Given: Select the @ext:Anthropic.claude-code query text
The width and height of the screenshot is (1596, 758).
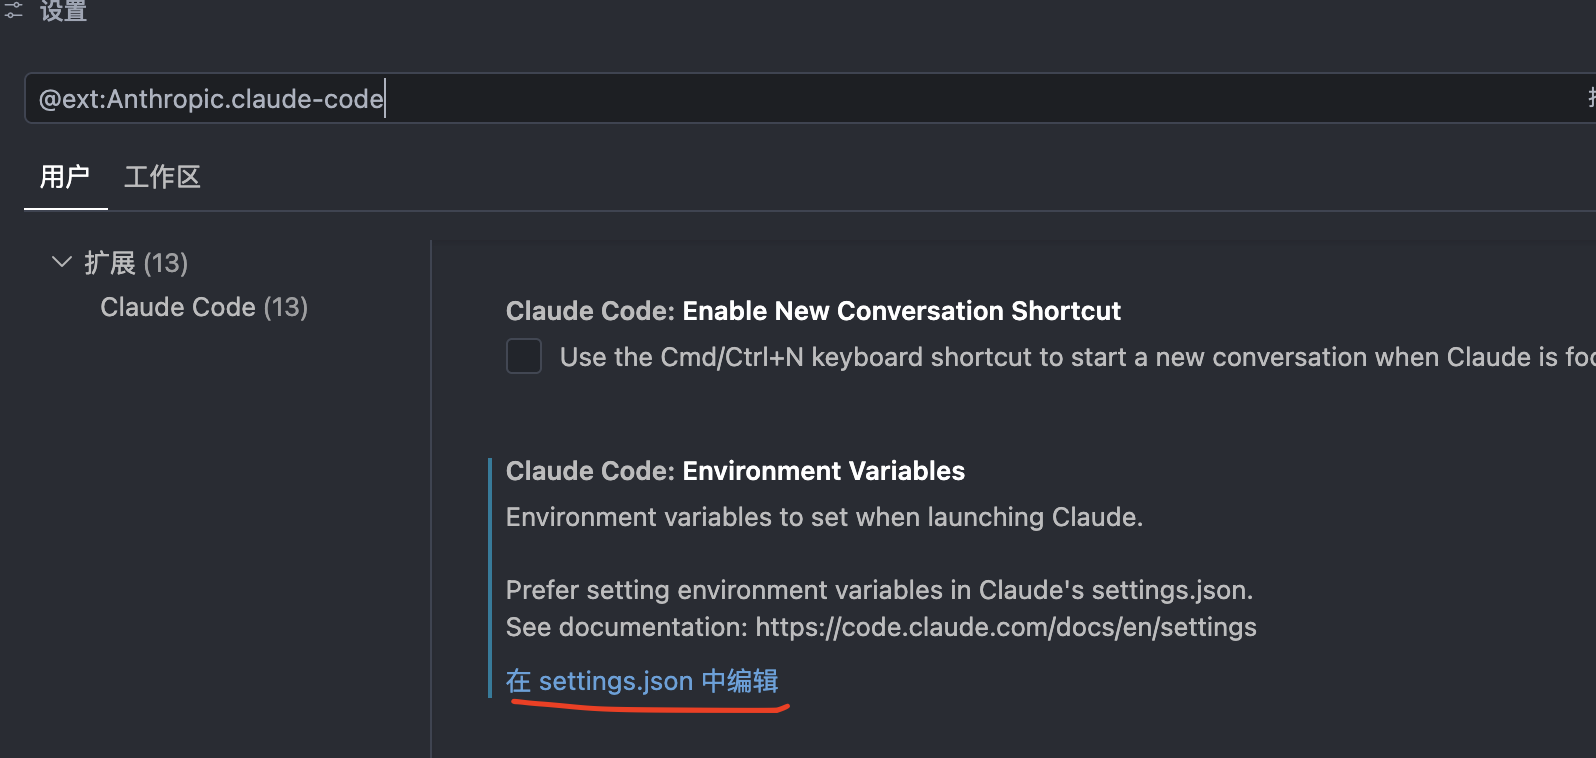Looking at the screenshot, I should coord(209,98).
